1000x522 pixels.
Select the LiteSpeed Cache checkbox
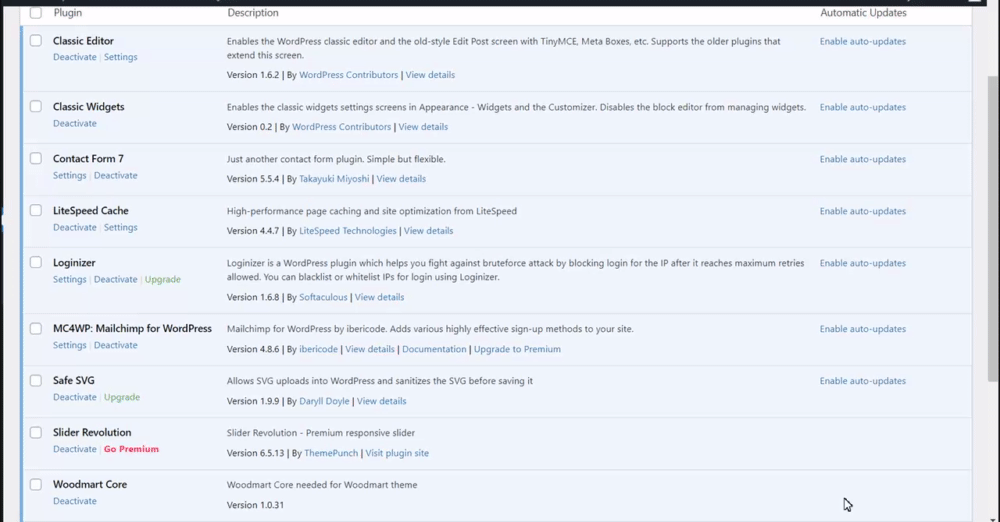36,211
